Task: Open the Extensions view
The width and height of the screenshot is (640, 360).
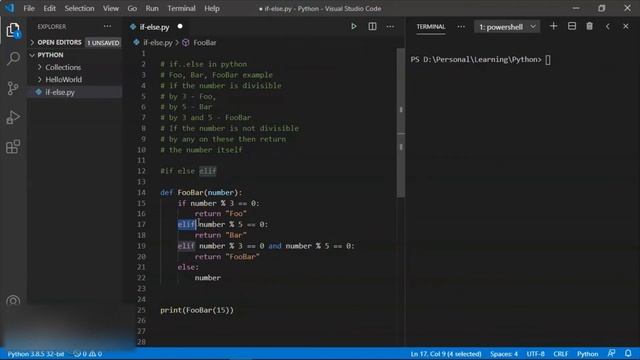Action: (13, 147)
